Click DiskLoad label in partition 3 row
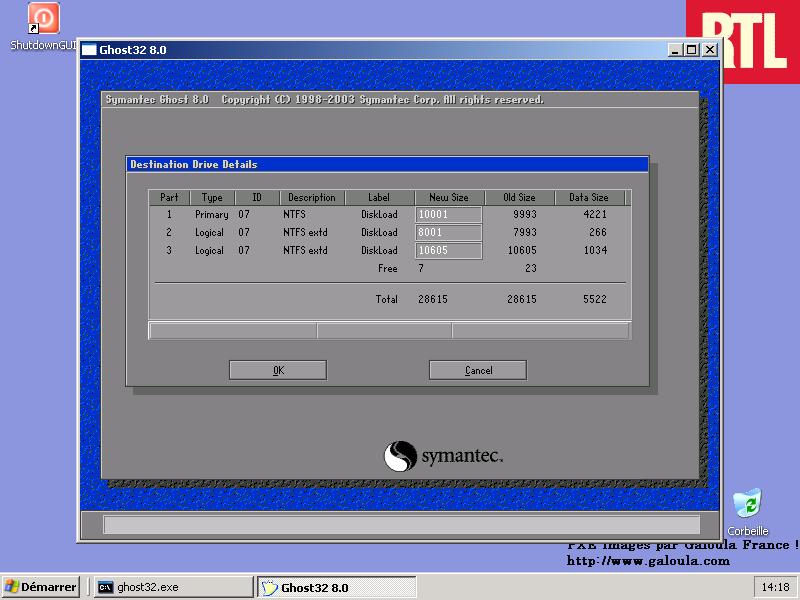The height and width of the screenshot is (600, 800). coord(379,251)
